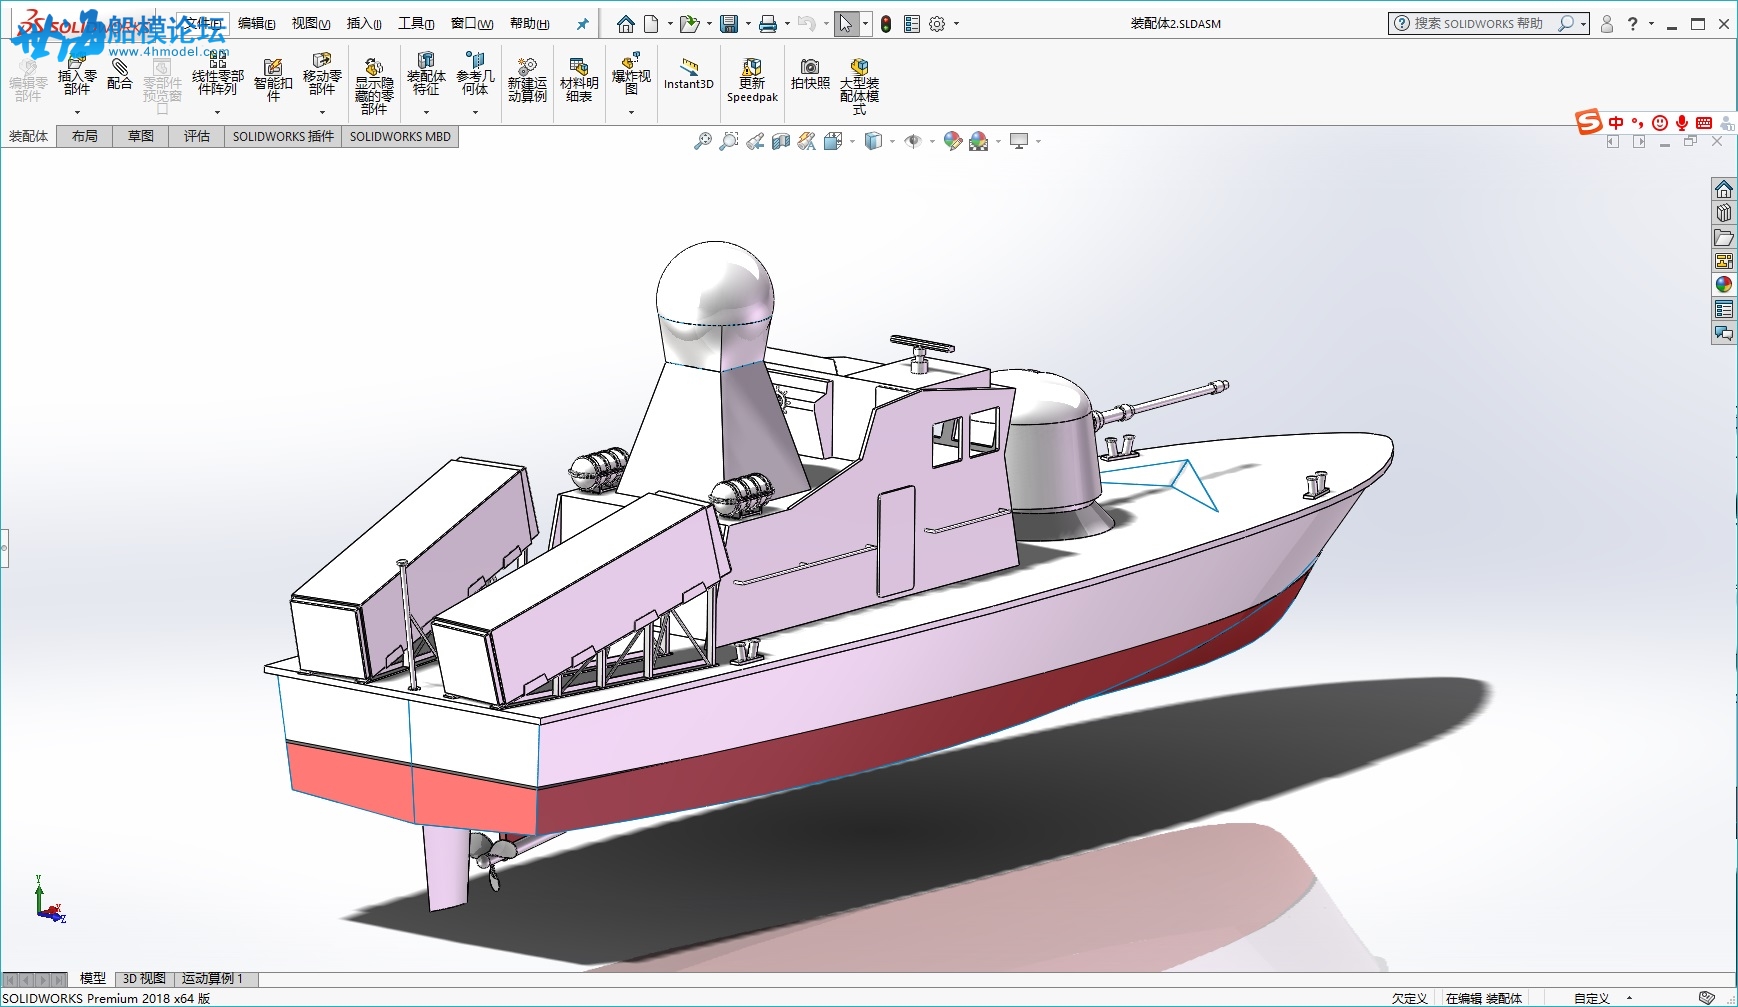Image resolution: width=1738 pixels, height=1007 pixels.
Task: Click the File Properties list icon
Action: coord(912,24)
